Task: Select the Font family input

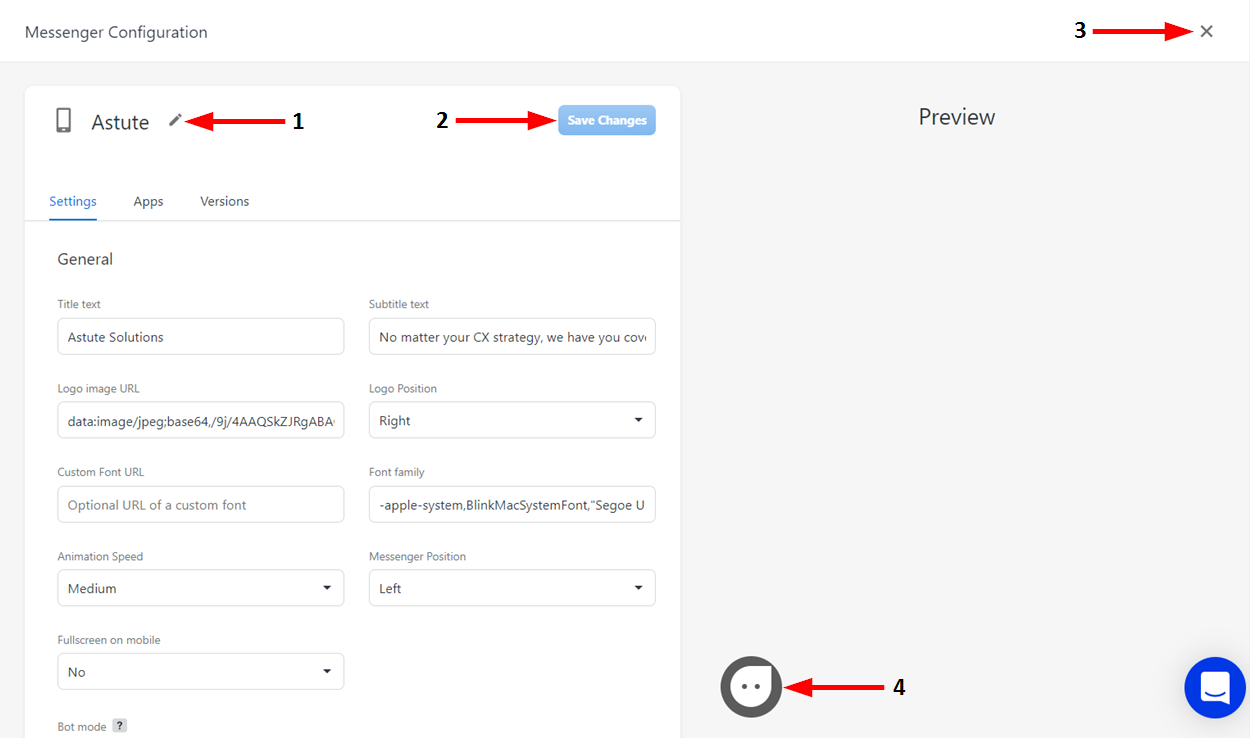Action: [512, 505]
